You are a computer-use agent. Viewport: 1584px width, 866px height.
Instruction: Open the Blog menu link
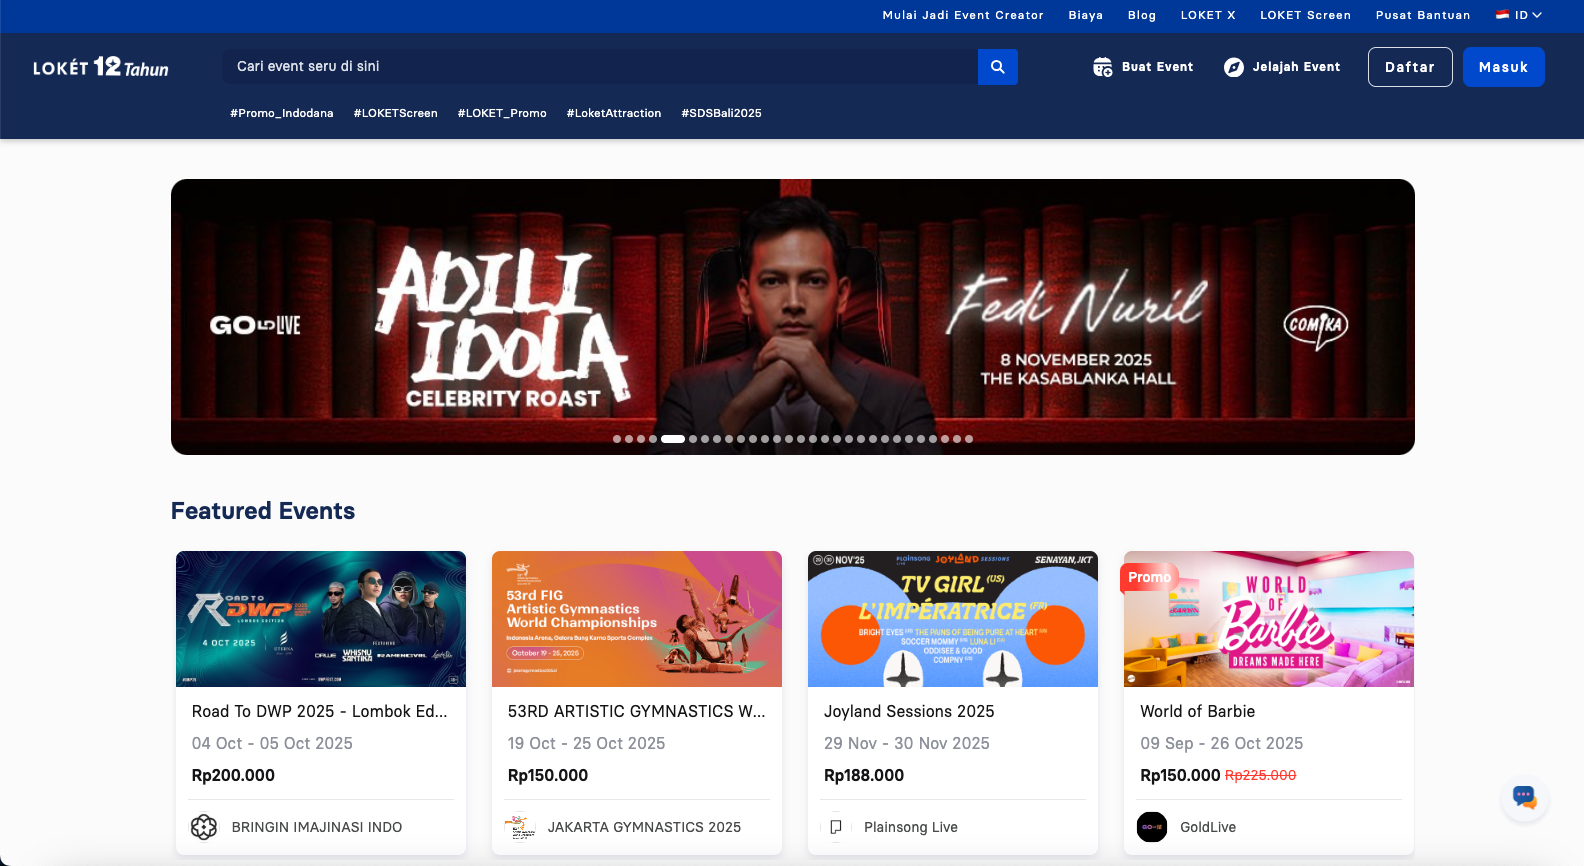tap(1141, 15)
